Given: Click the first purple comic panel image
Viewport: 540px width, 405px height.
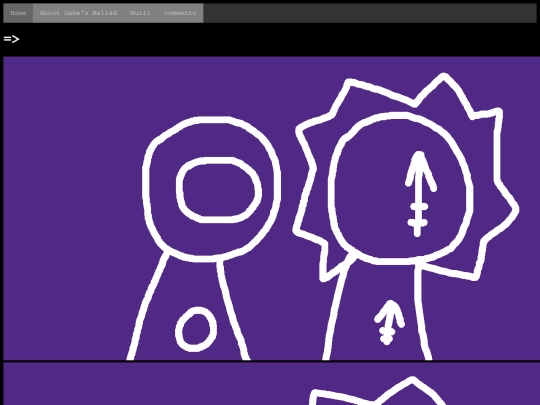Looking at the screenshot, I should coord(272,208).
